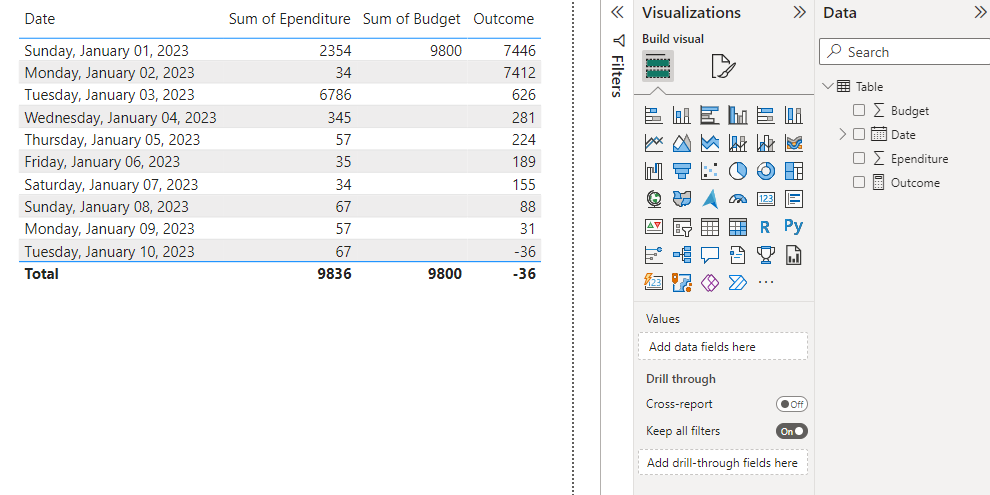The width and height of the screenshot is (990, 495).
Task: Select the Python visual
Action: 794,226
